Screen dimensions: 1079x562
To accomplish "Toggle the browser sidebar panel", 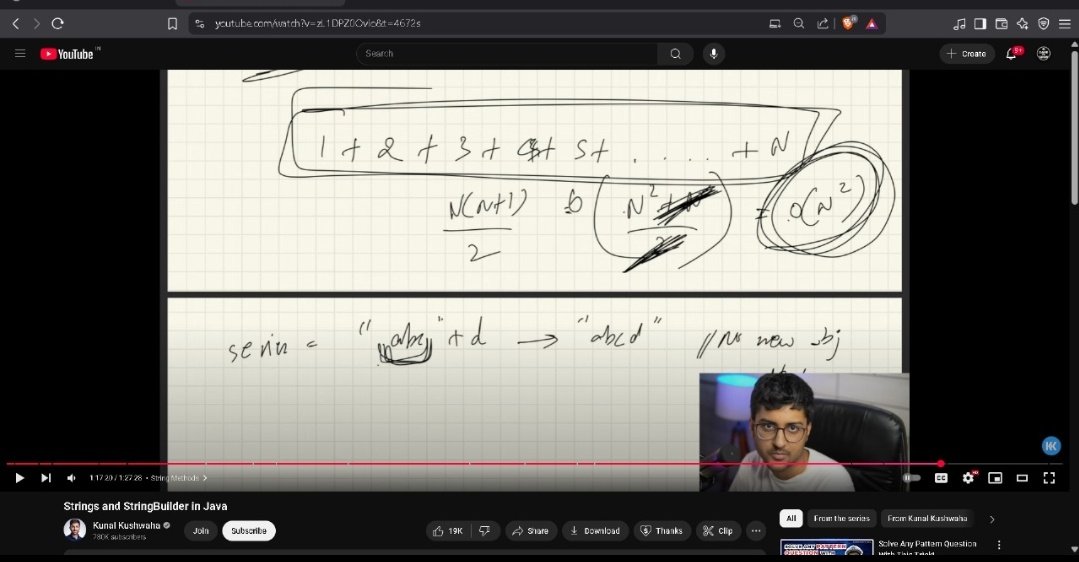I will click(x=980, y=23).
